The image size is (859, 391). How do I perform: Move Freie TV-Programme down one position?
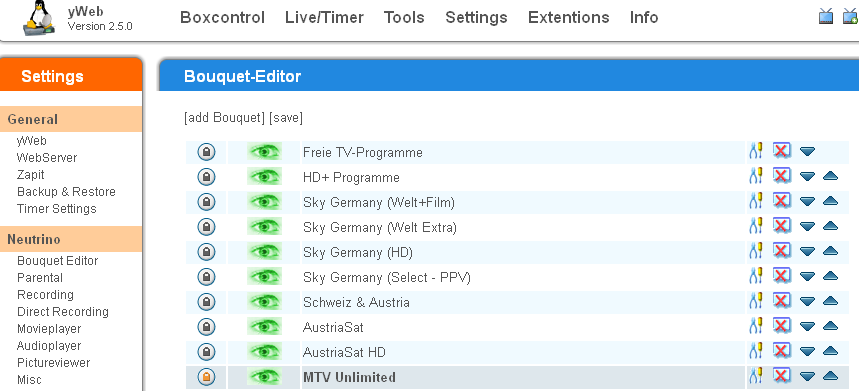pos(808,152)
